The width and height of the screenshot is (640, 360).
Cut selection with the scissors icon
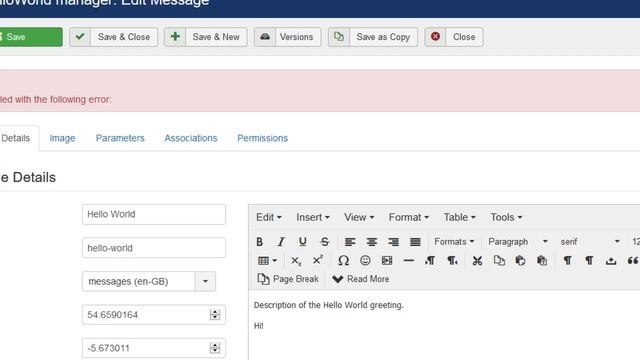(477, 260)
